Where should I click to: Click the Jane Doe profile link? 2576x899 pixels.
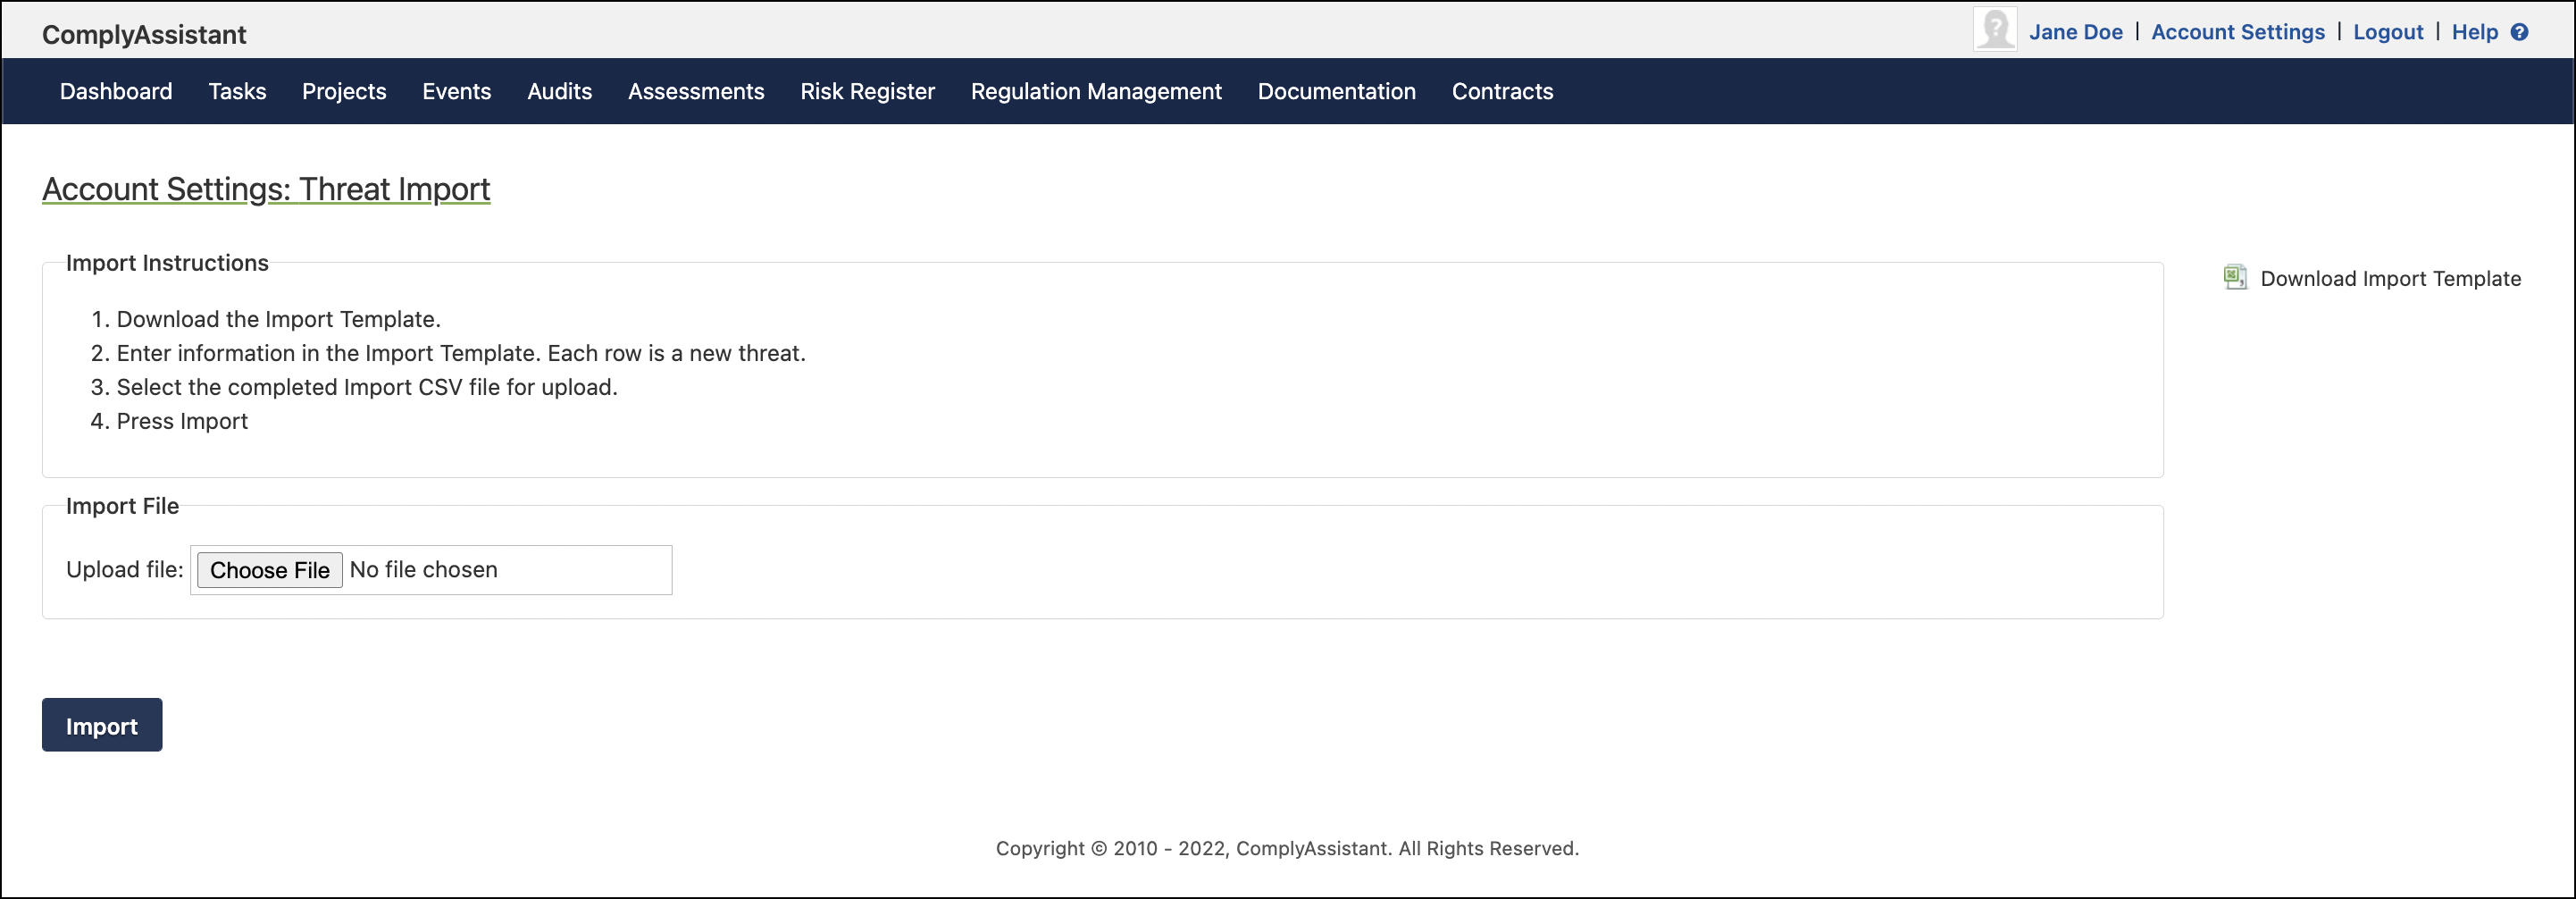point(2075,32)
